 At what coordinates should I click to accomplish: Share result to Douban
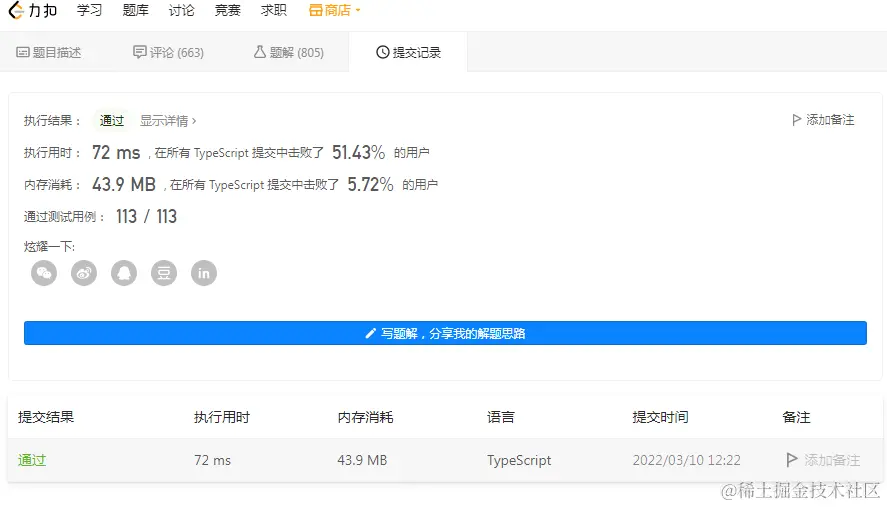pos(164,273)
